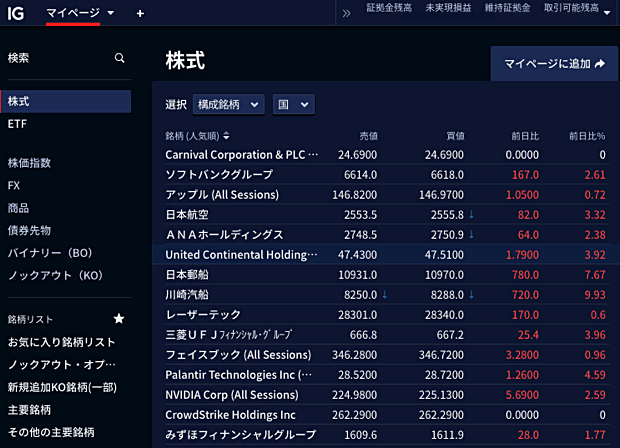Click the 売値 column header
This screenshot has height=448, width=620.
coord(368,136)
